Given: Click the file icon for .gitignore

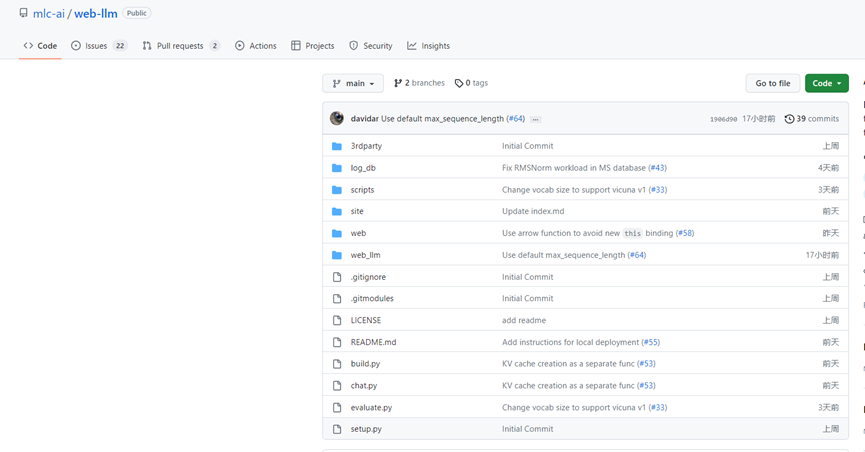Looking at the screenshot, I should coord(337,277).
